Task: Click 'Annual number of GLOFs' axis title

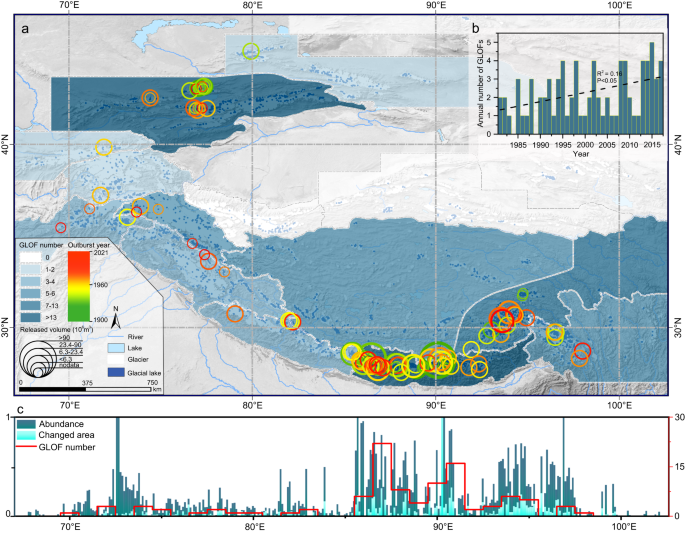Action: click(x=481, y=83)
